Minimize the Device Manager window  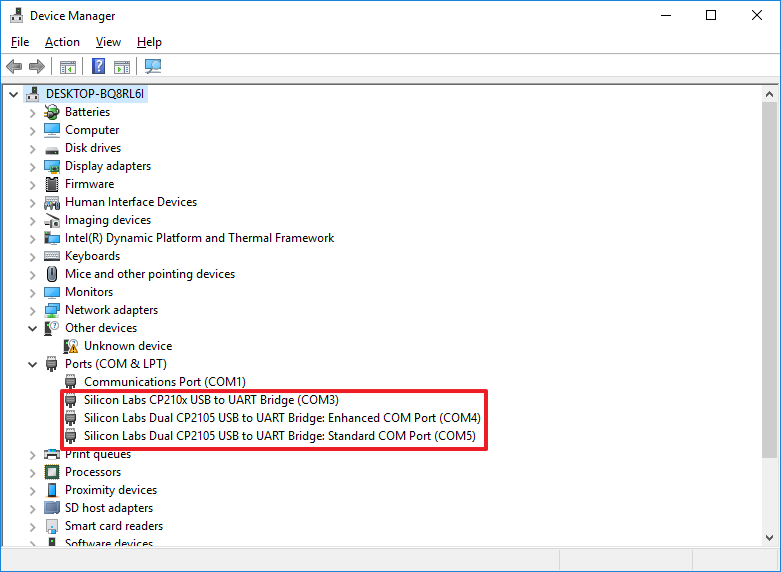pyautogui.click(x=666, y=15)
